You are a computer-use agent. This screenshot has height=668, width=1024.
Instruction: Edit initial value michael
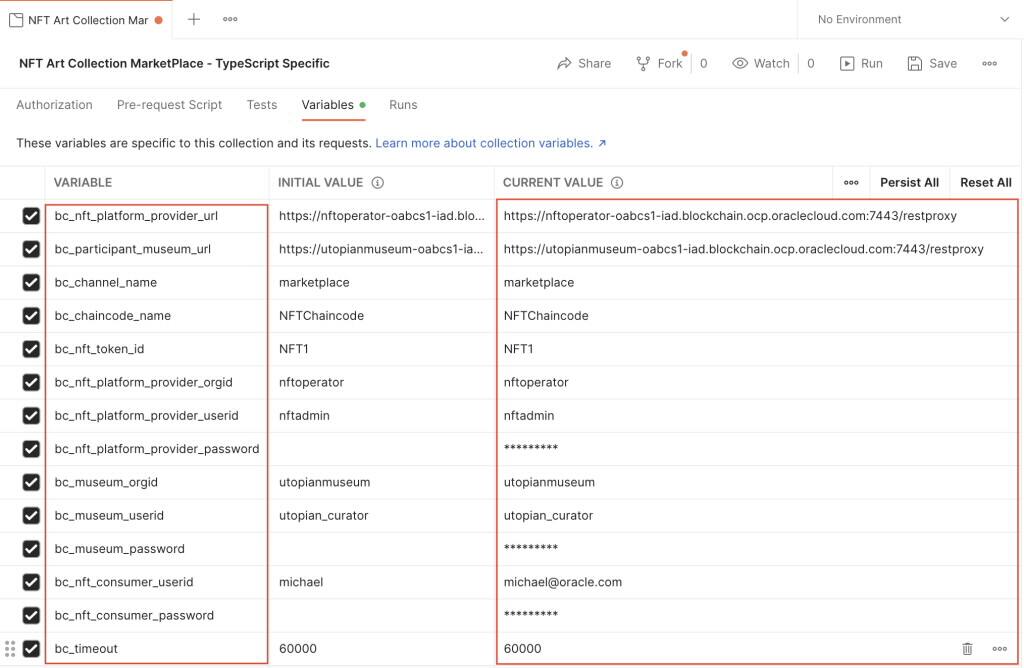pos(382,582)
